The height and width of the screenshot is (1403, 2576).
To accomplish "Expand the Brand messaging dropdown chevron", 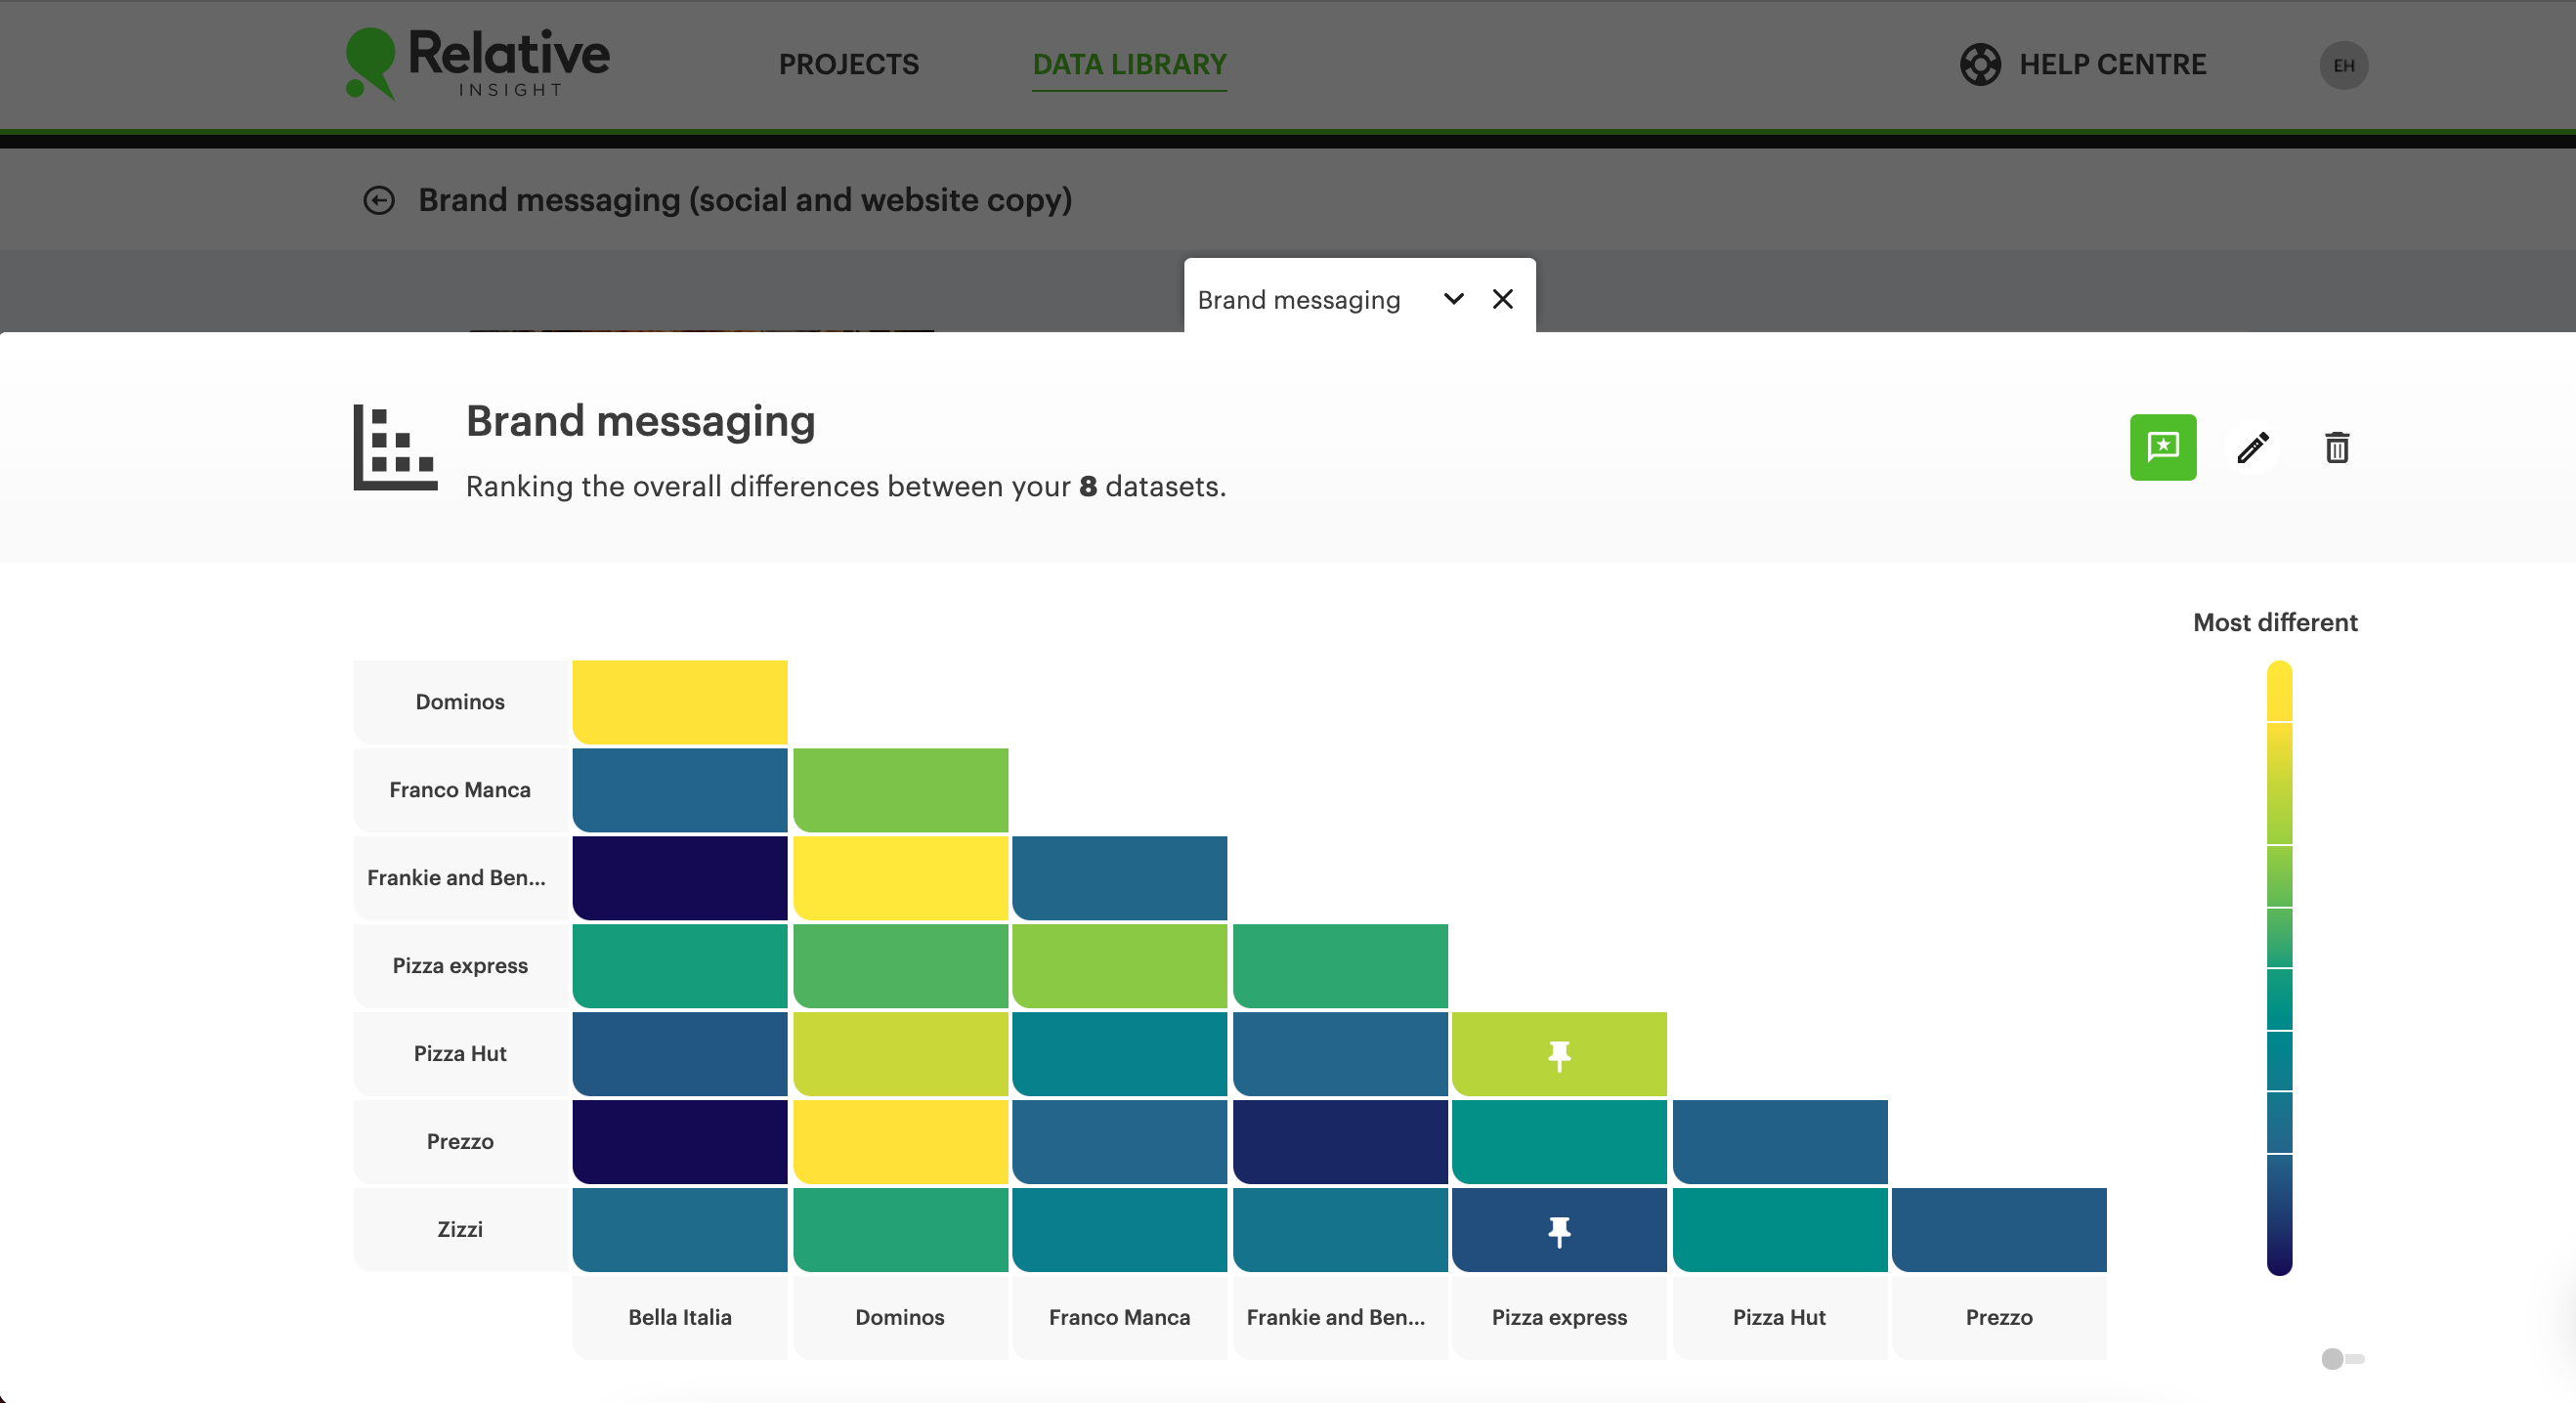I will (1453, 299).
